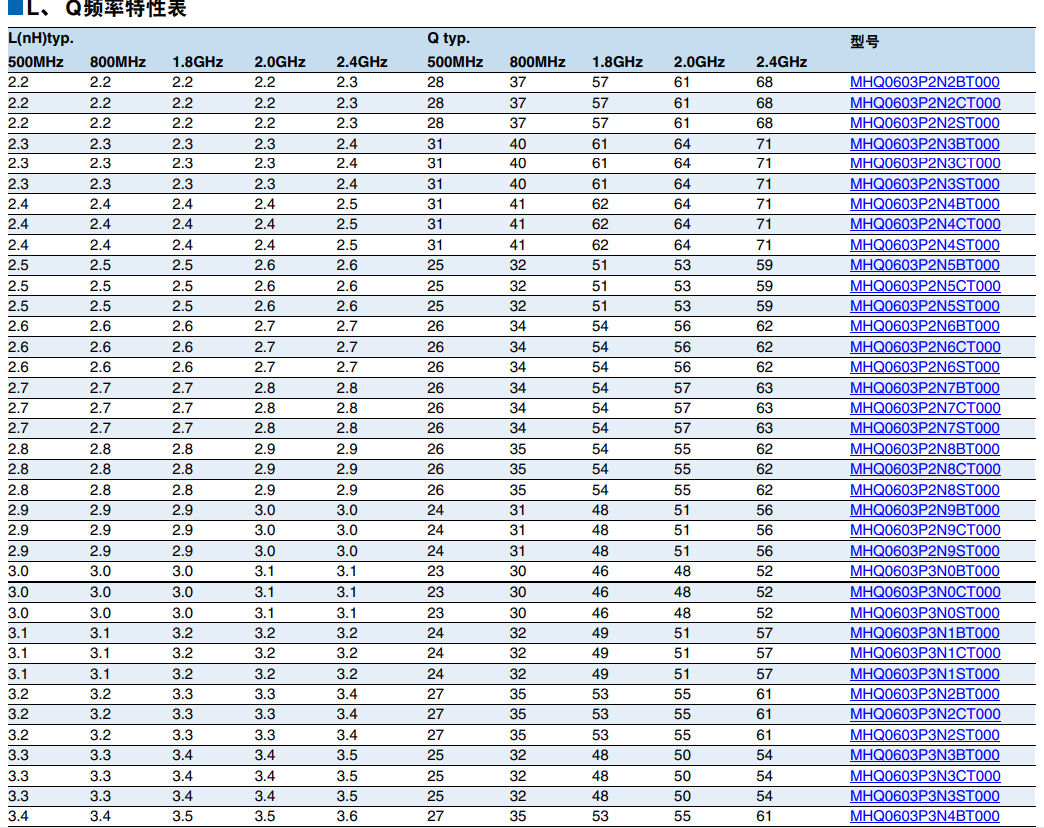Open the MHQ0603P2N5ST000 part link
Viewport: 1044px width, 828px height.
click(925, 306)
